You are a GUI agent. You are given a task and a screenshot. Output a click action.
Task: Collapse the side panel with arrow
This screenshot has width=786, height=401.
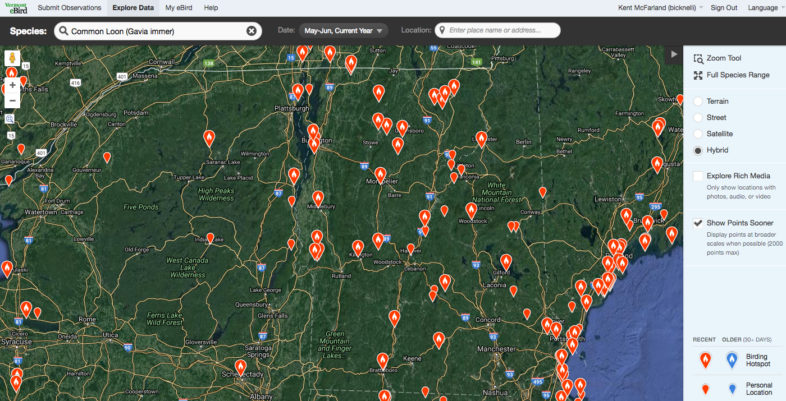coord(673,56)
